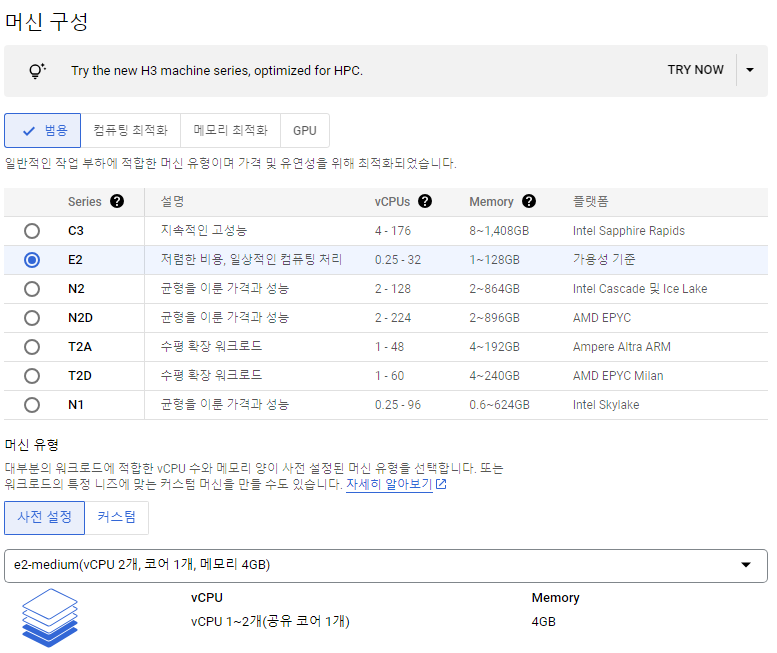This screenshot has height=653, width=777.
Task: Click the Intel Sapphire Rapids platform cell
Action: click(x=628, y=231)
